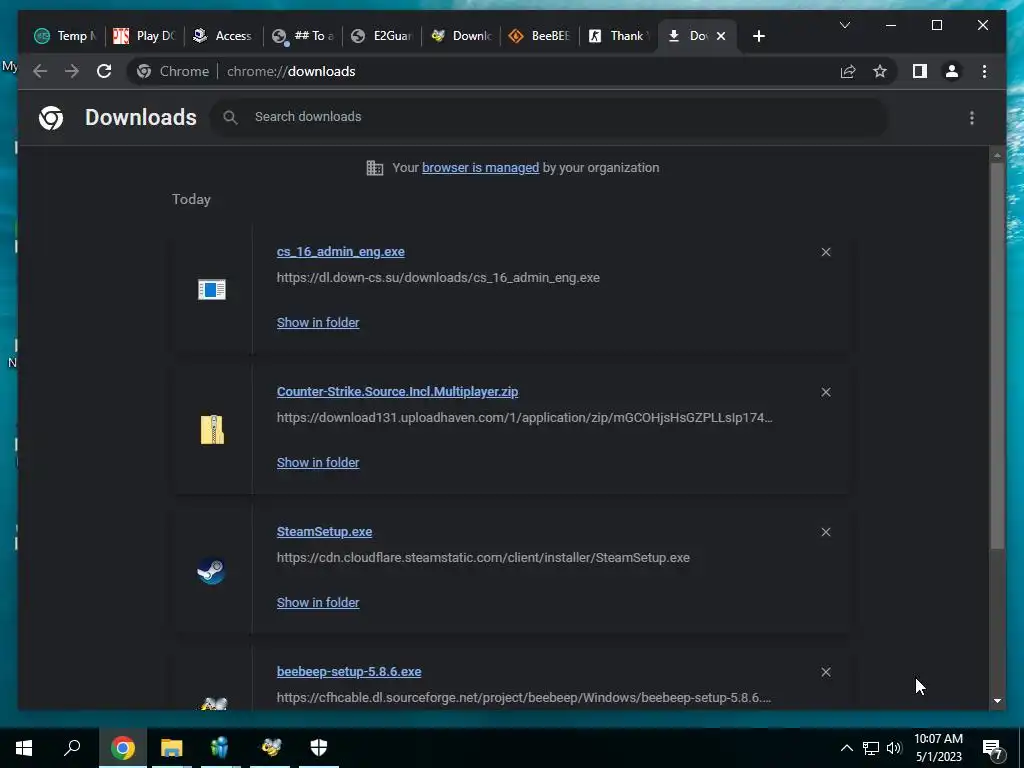Open the Chrome profile menu
This screenshot has height=768, width=1024.
click(x=952, y=71)
